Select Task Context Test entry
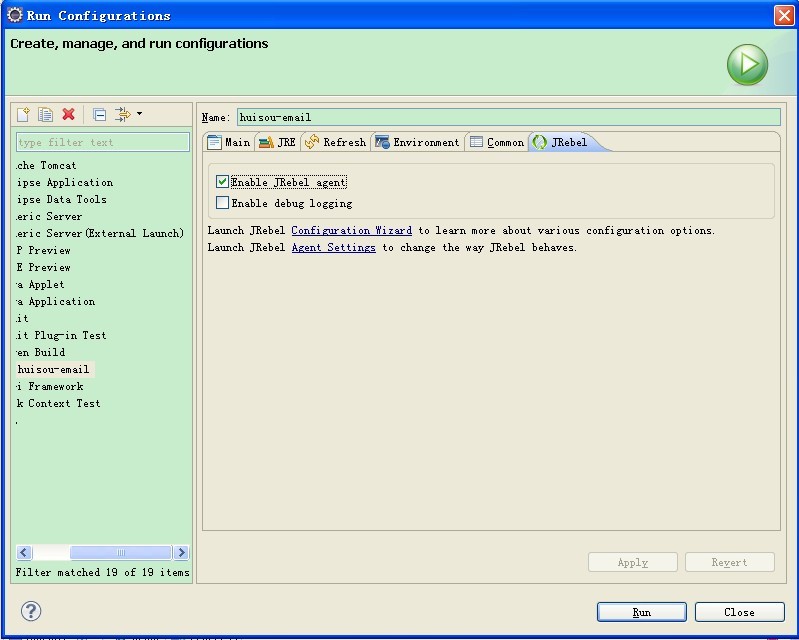 (58, 403)
